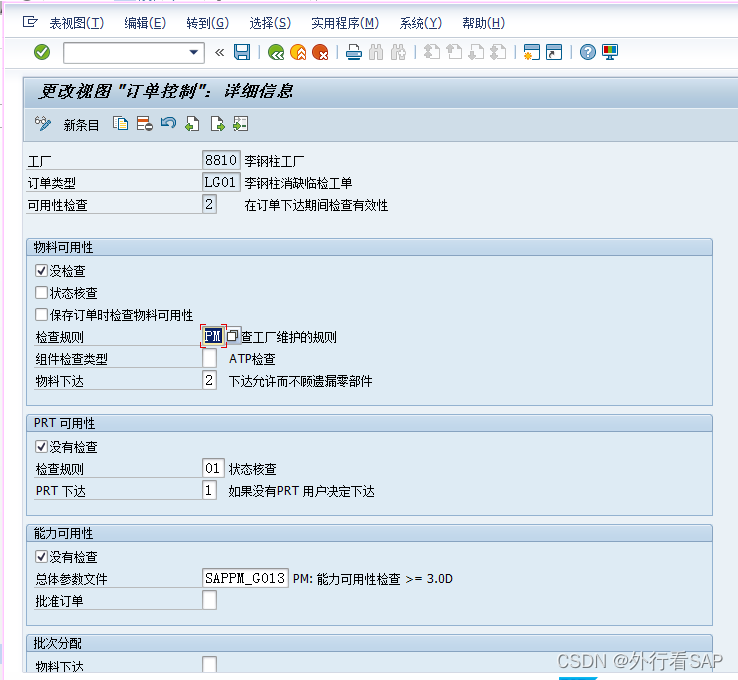The height and width of the screenshot is (680, 738).
Task: Exit using the orange up-arrow icon
Action: pos(298,52)
